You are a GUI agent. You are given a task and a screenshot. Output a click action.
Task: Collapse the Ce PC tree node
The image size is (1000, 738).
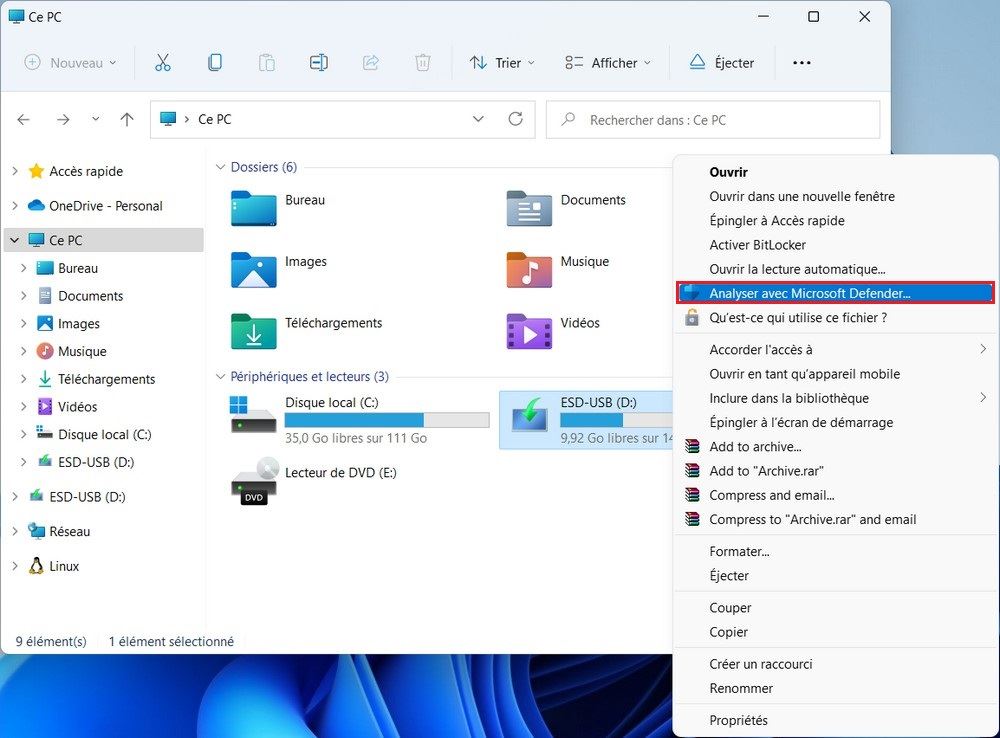(15, 240)
